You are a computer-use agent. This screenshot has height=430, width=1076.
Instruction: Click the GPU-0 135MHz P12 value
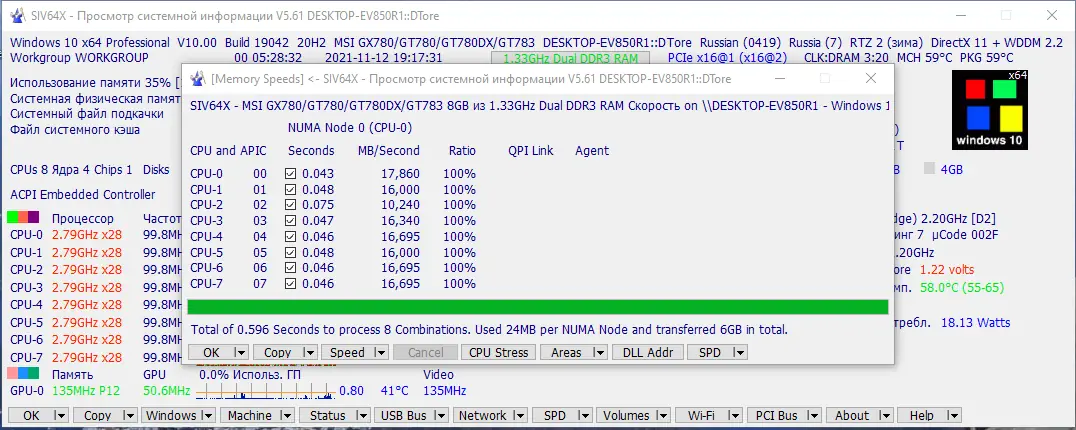(x=86, y=391)
